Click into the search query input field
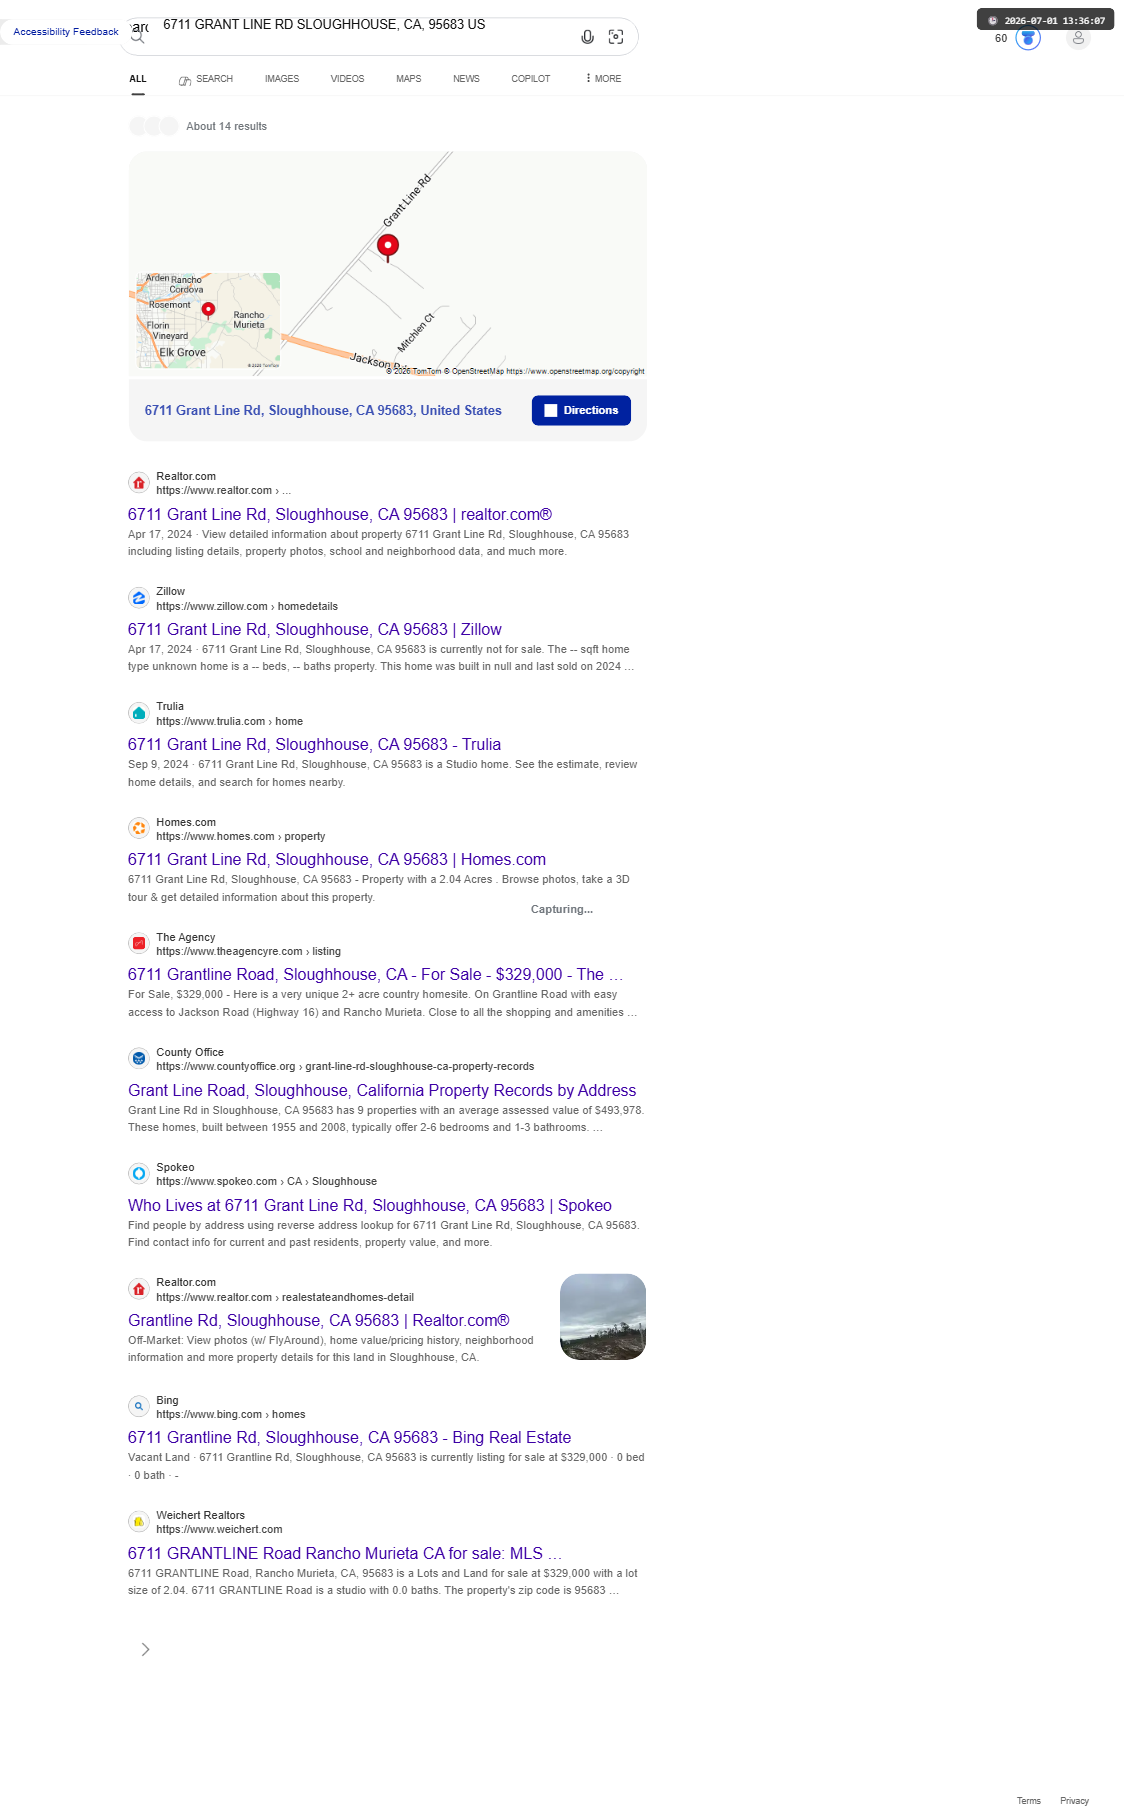This screenshot has height=1820, width=1124. pos(365,25)
